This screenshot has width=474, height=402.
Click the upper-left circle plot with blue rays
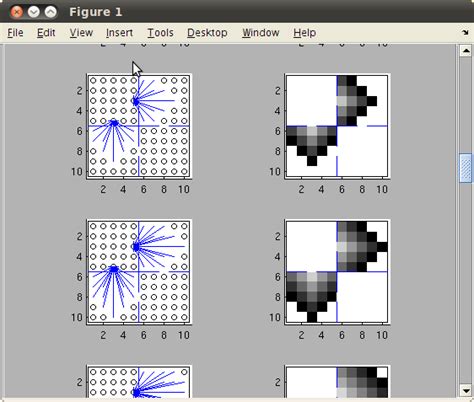pos(139,126)
